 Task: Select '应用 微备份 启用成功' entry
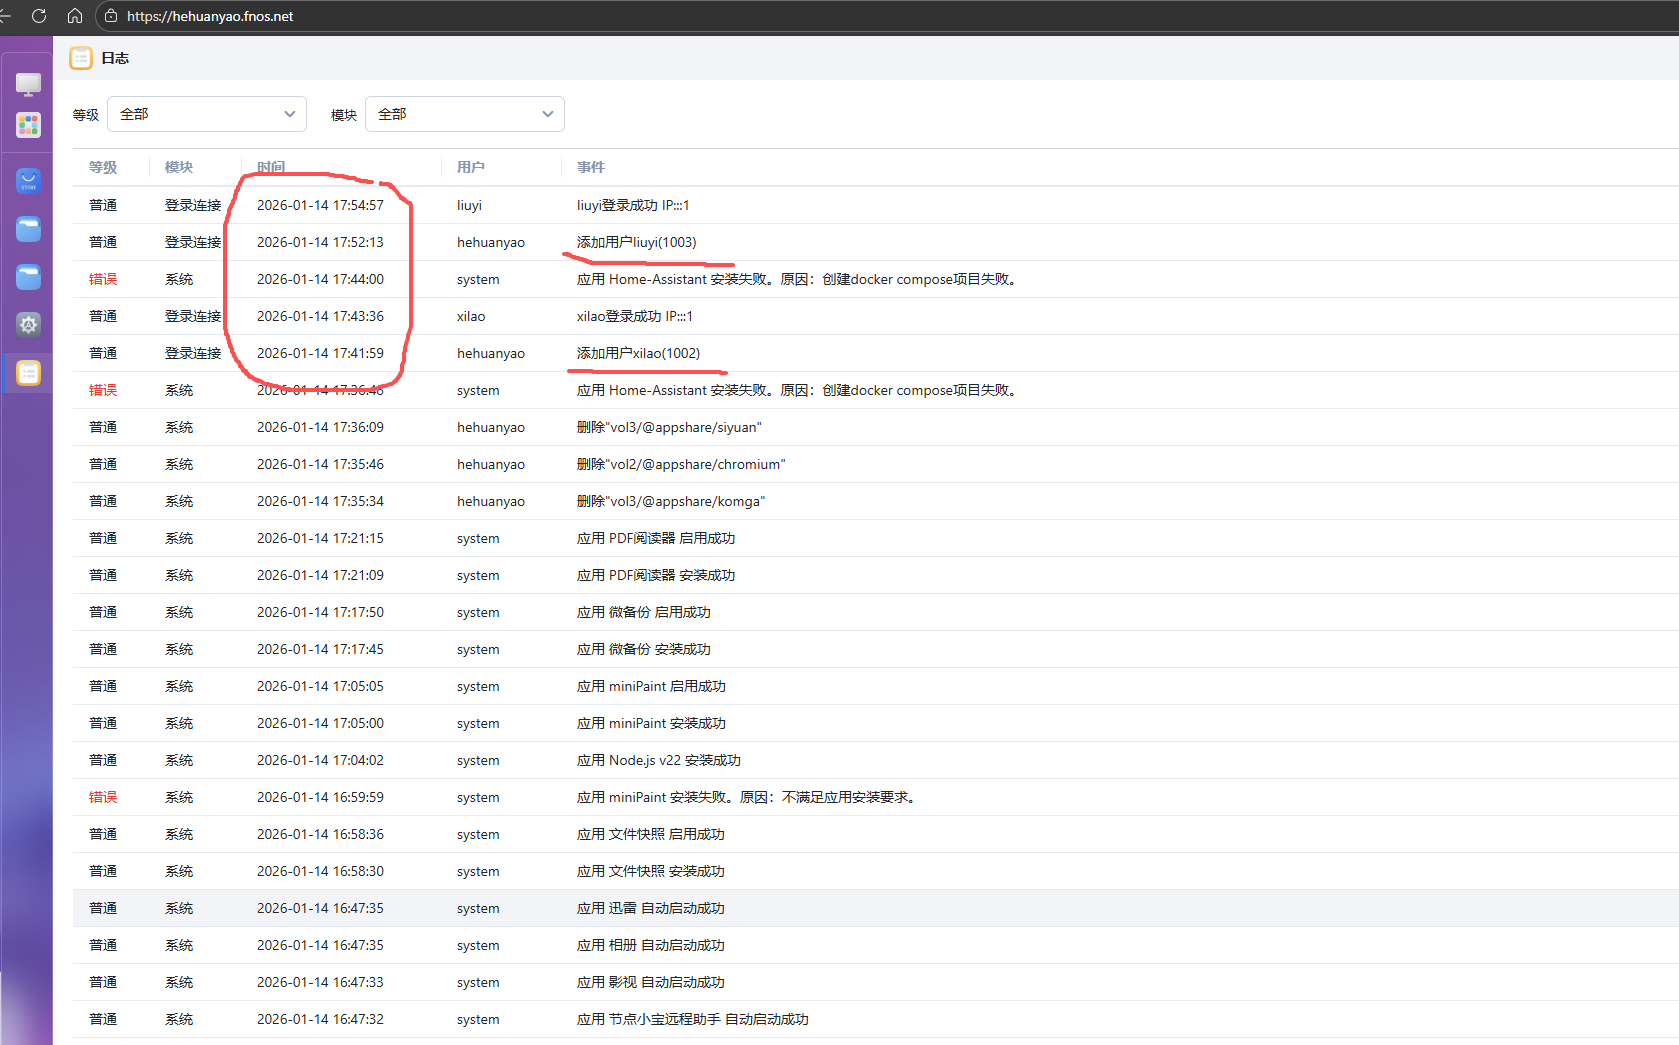click(x=644, y=612)
